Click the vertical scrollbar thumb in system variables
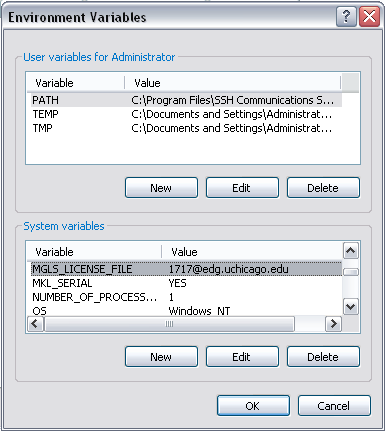 (x=351, y=272)
